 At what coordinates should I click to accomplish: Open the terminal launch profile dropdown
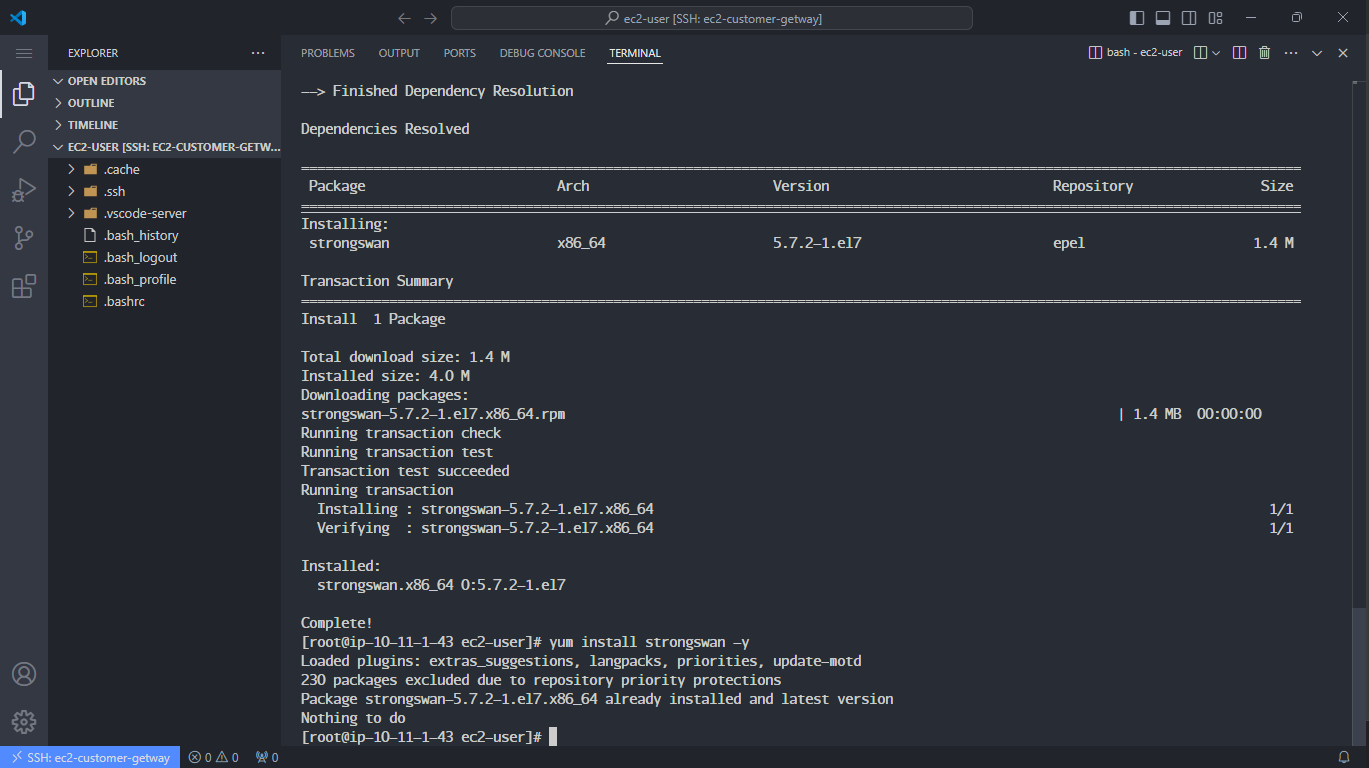1217,52
